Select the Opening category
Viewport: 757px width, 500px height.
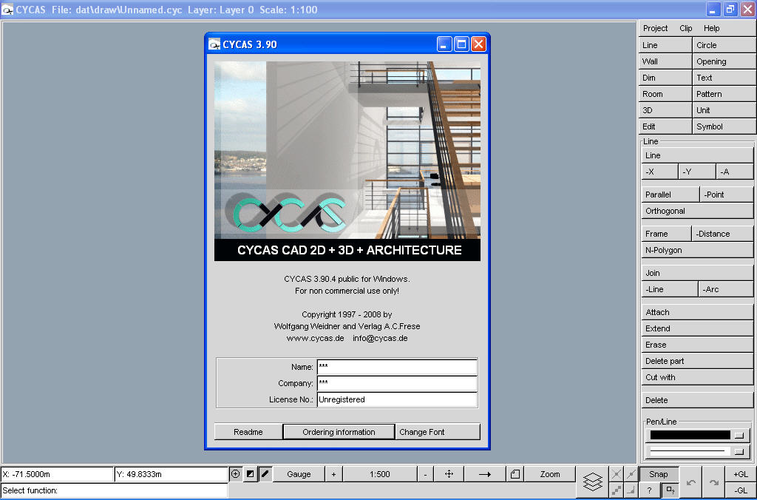(x=724, y=61)
